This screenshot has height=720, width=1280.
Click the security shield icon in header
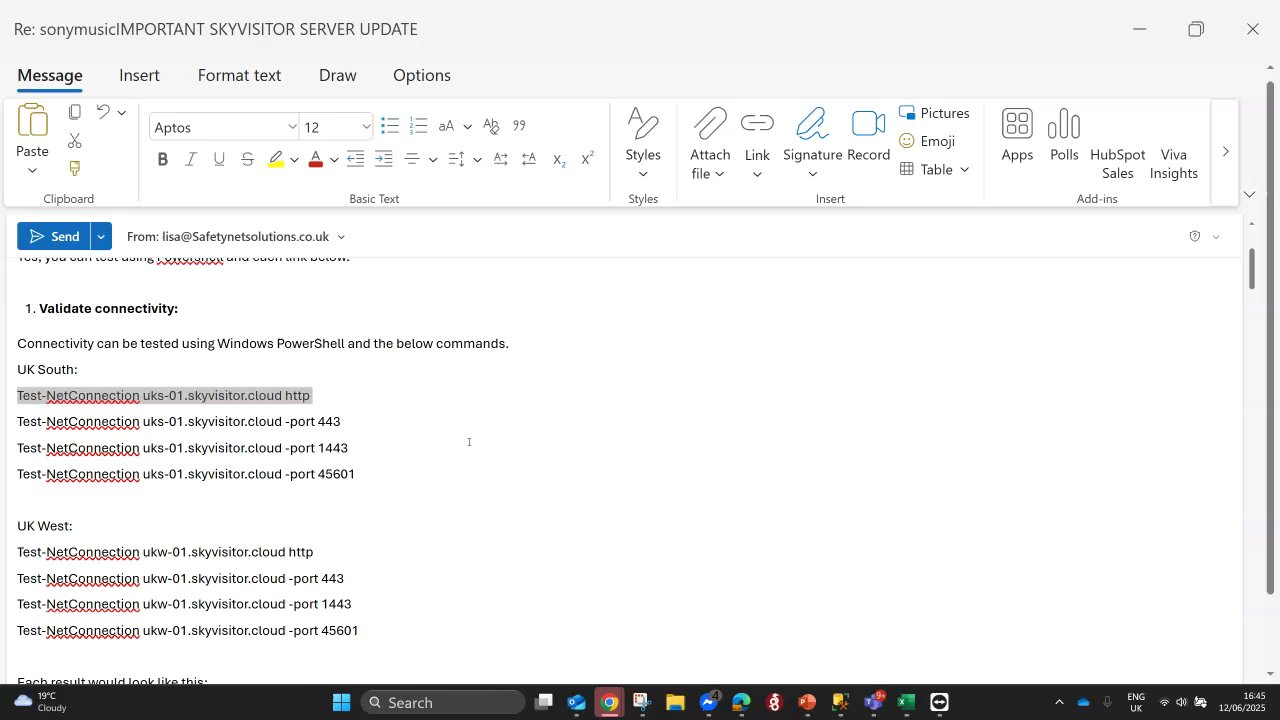(x=1194, y=237)
